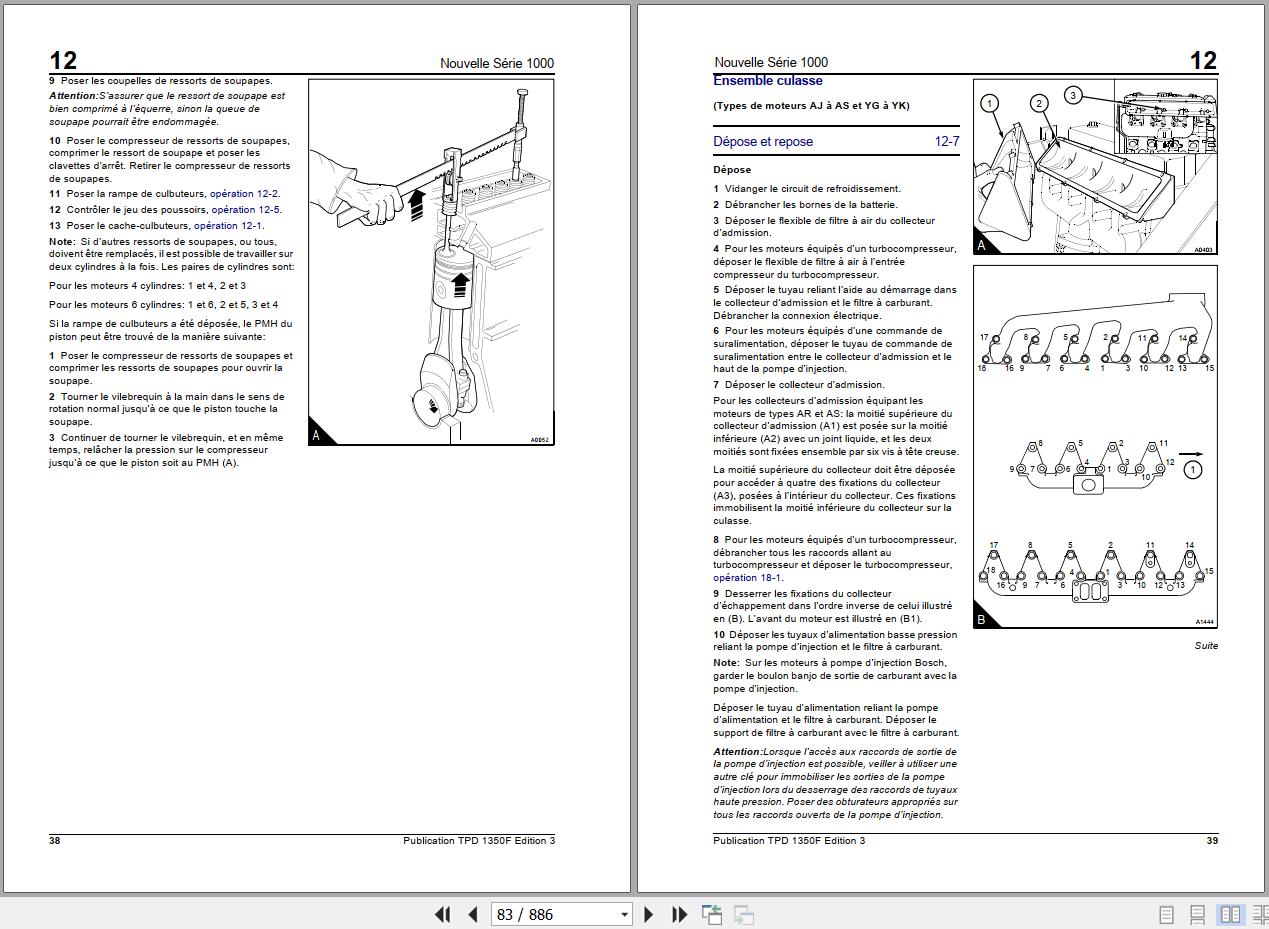Click the Dépose et repose heading
This screenshot has height=929, width=1269.
tap(763, 141)
